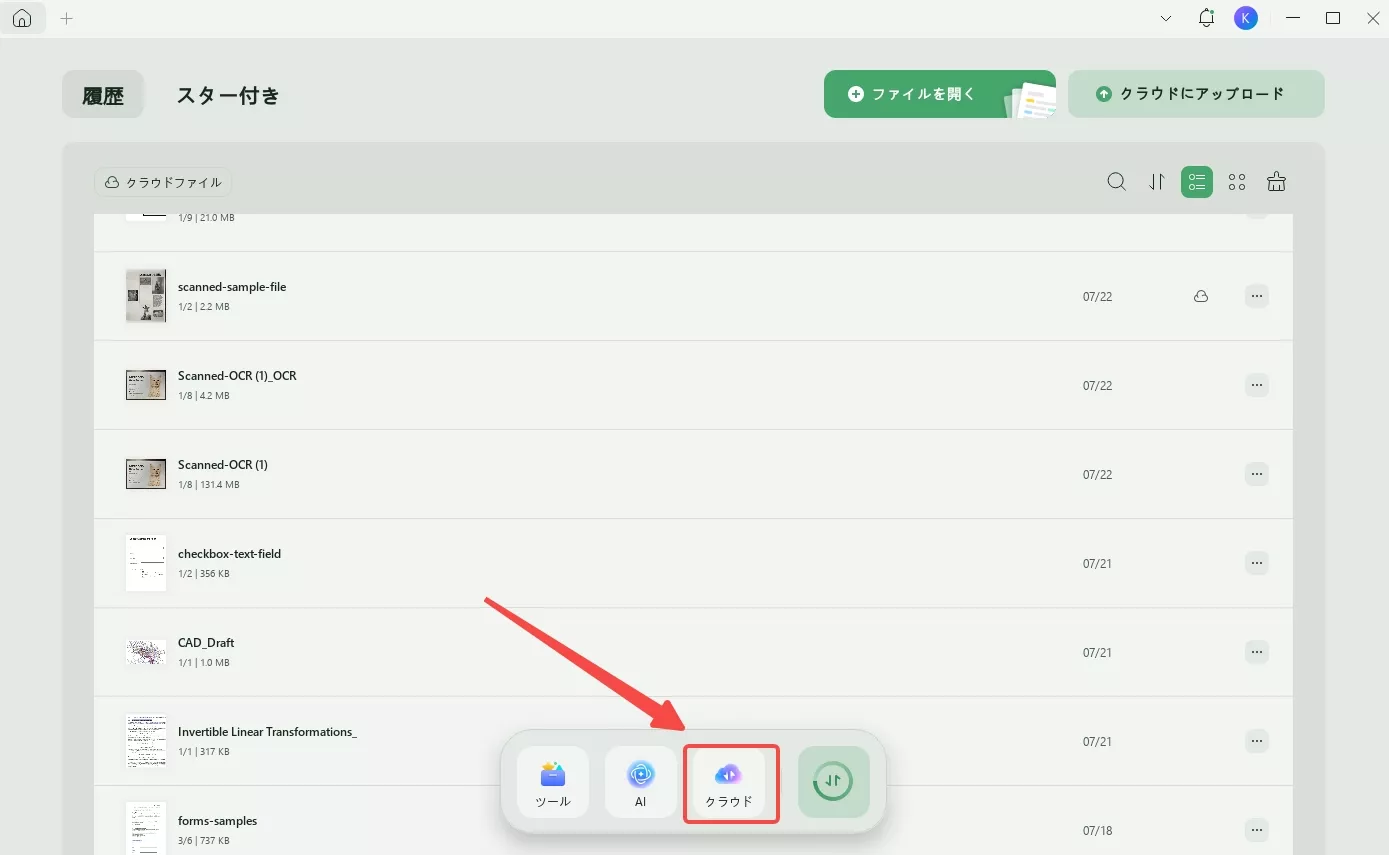The image size is (1389, 855).
Task: Open the AI assistant icon
Action: point(641,782)
